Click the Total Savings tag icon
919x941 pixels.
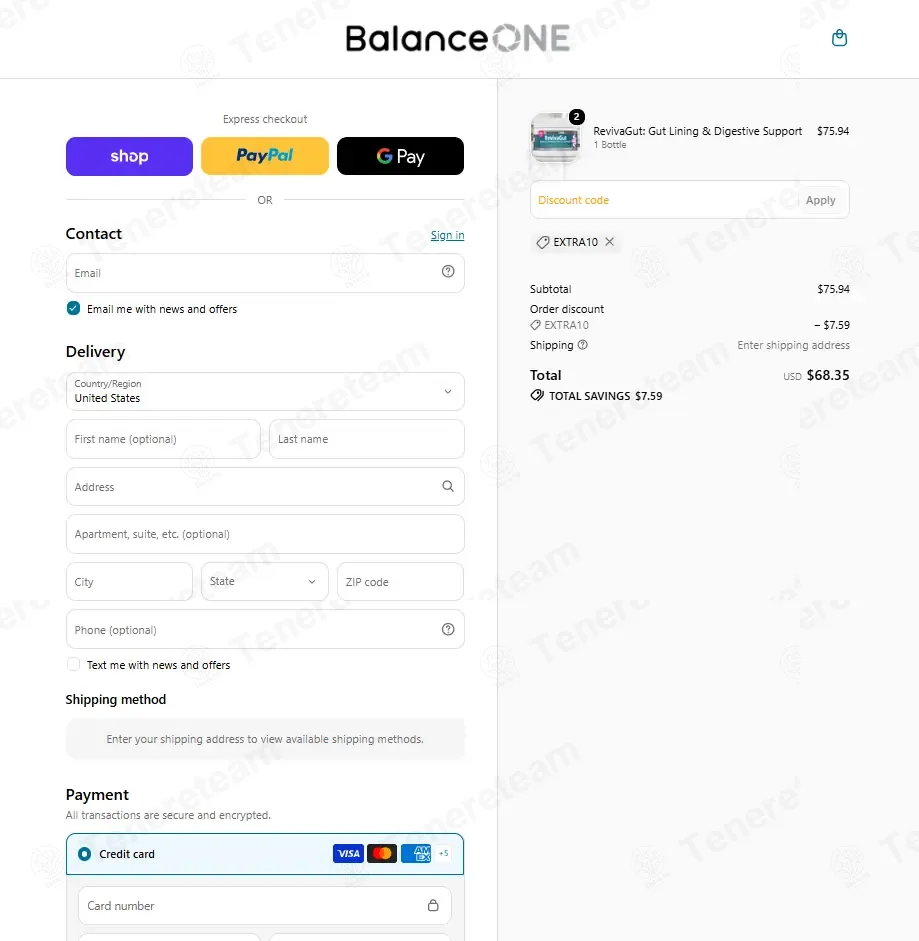point(537,395)
